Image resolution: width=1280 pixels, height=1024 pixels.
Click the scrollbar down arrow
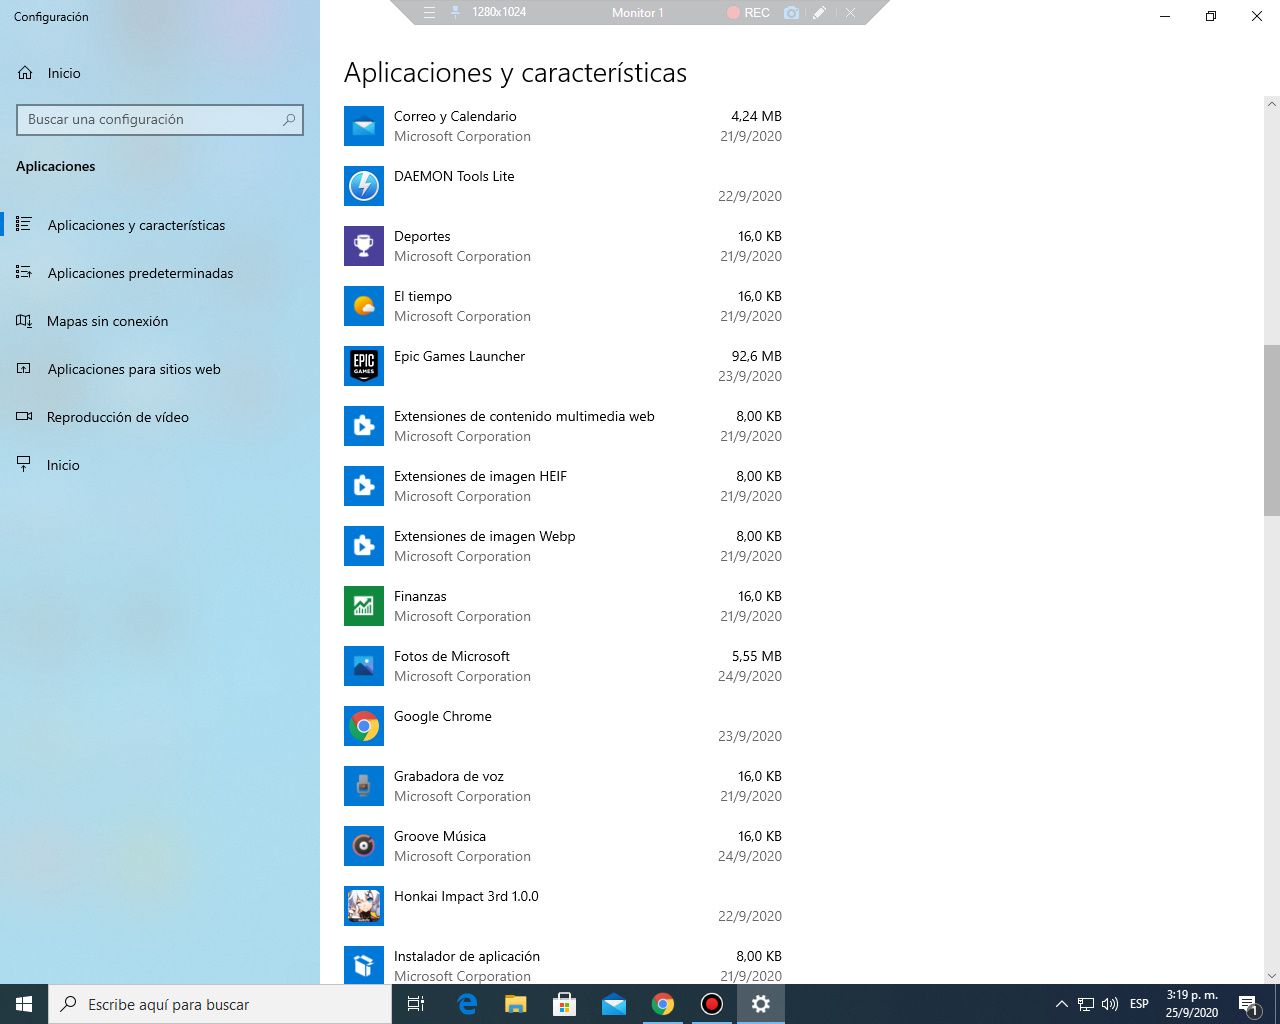point(1272,976)
